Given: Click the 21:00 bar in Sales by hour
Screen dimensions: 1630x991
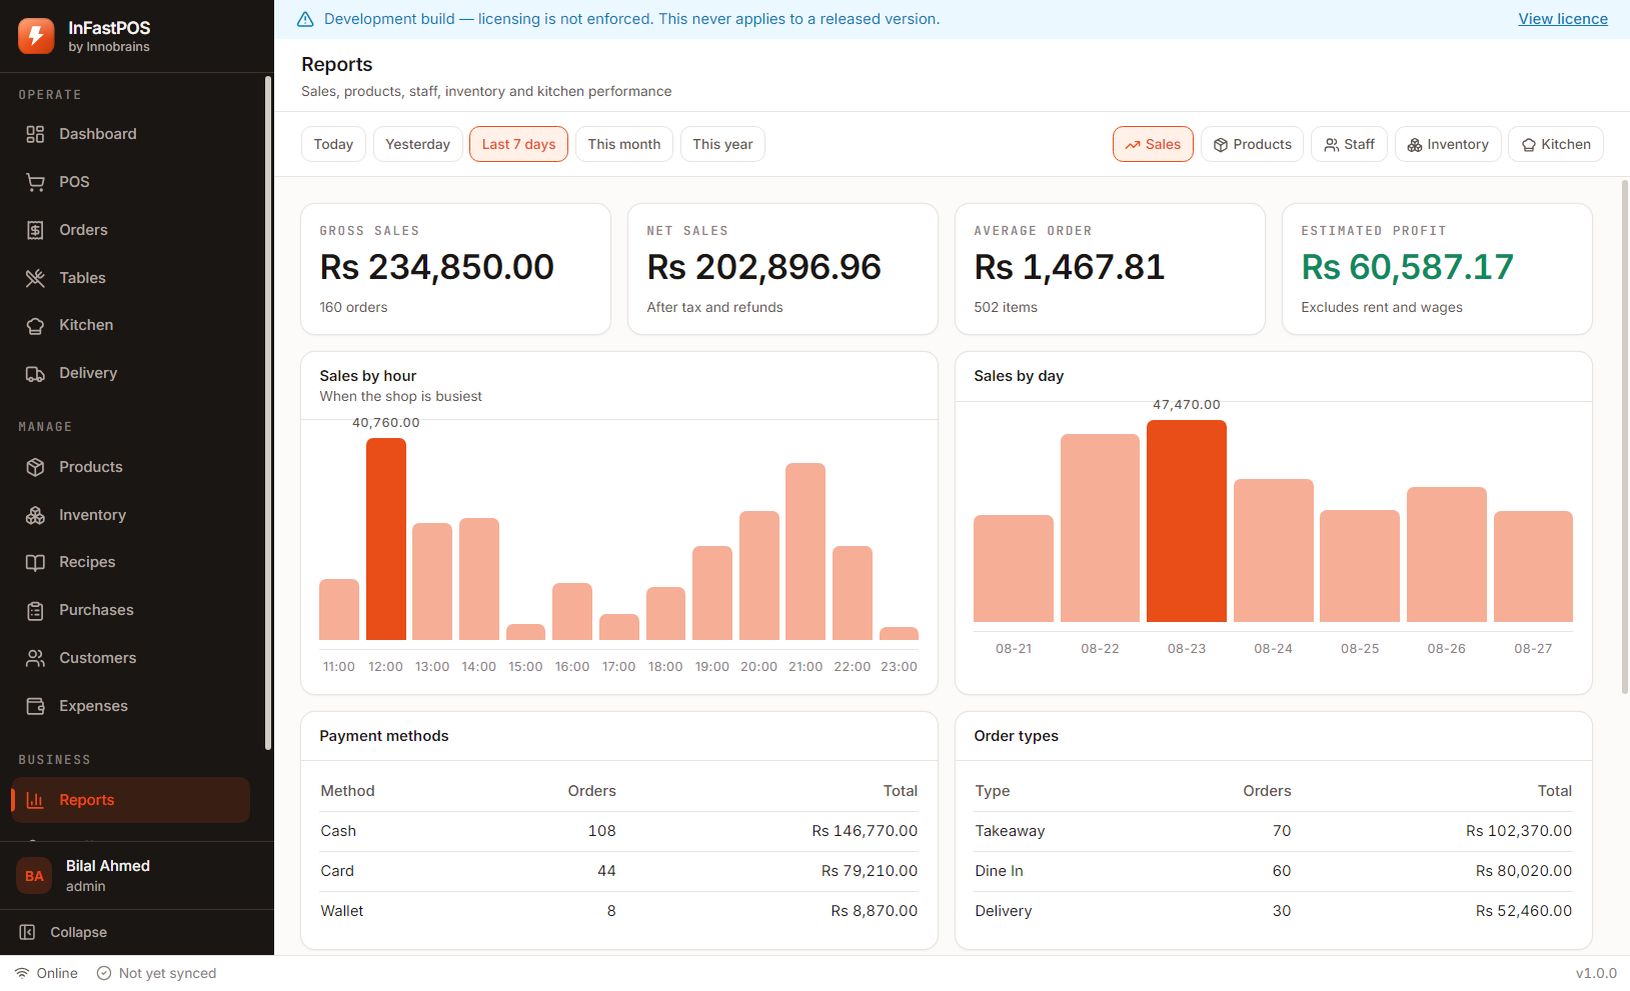Looking at the screenshot, I should click(805, 551).
